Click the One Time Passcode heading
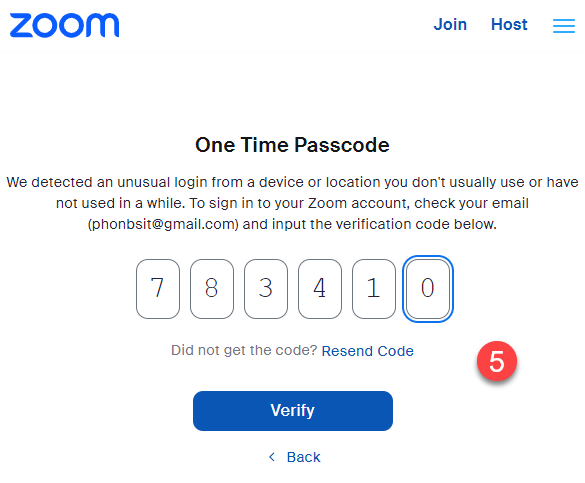 pyautogui.click(x=292, y=145)
